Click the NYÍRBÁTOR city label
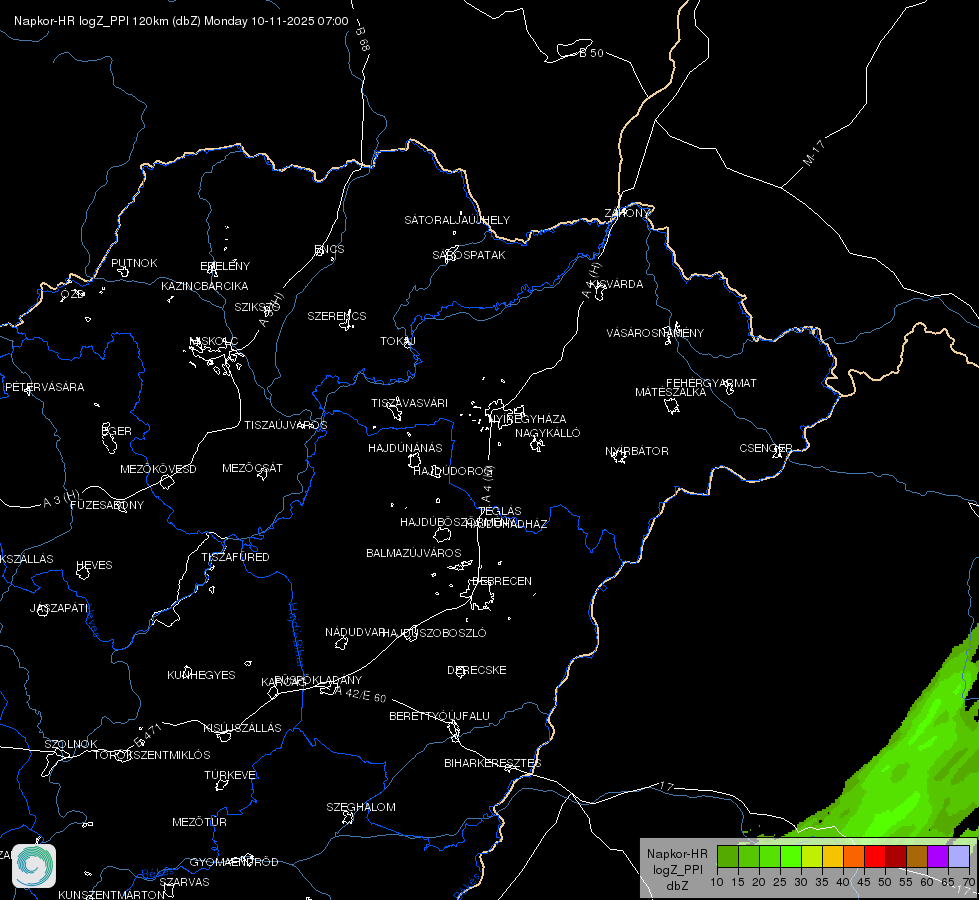Screen dimensions: 979x900 coord(637,451)
